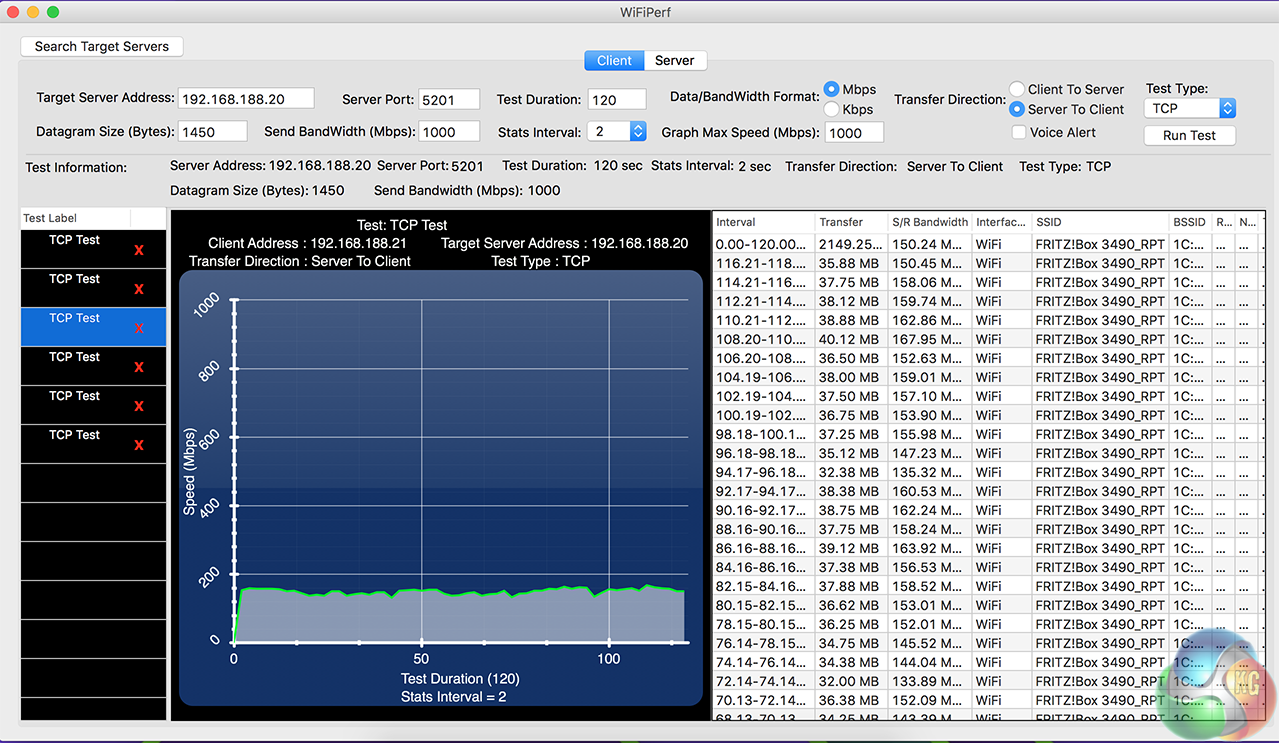Click red X on first TCP Test entry
Image resolution: width=1279 pixels, height=743 pixels.
pos(139,250)
